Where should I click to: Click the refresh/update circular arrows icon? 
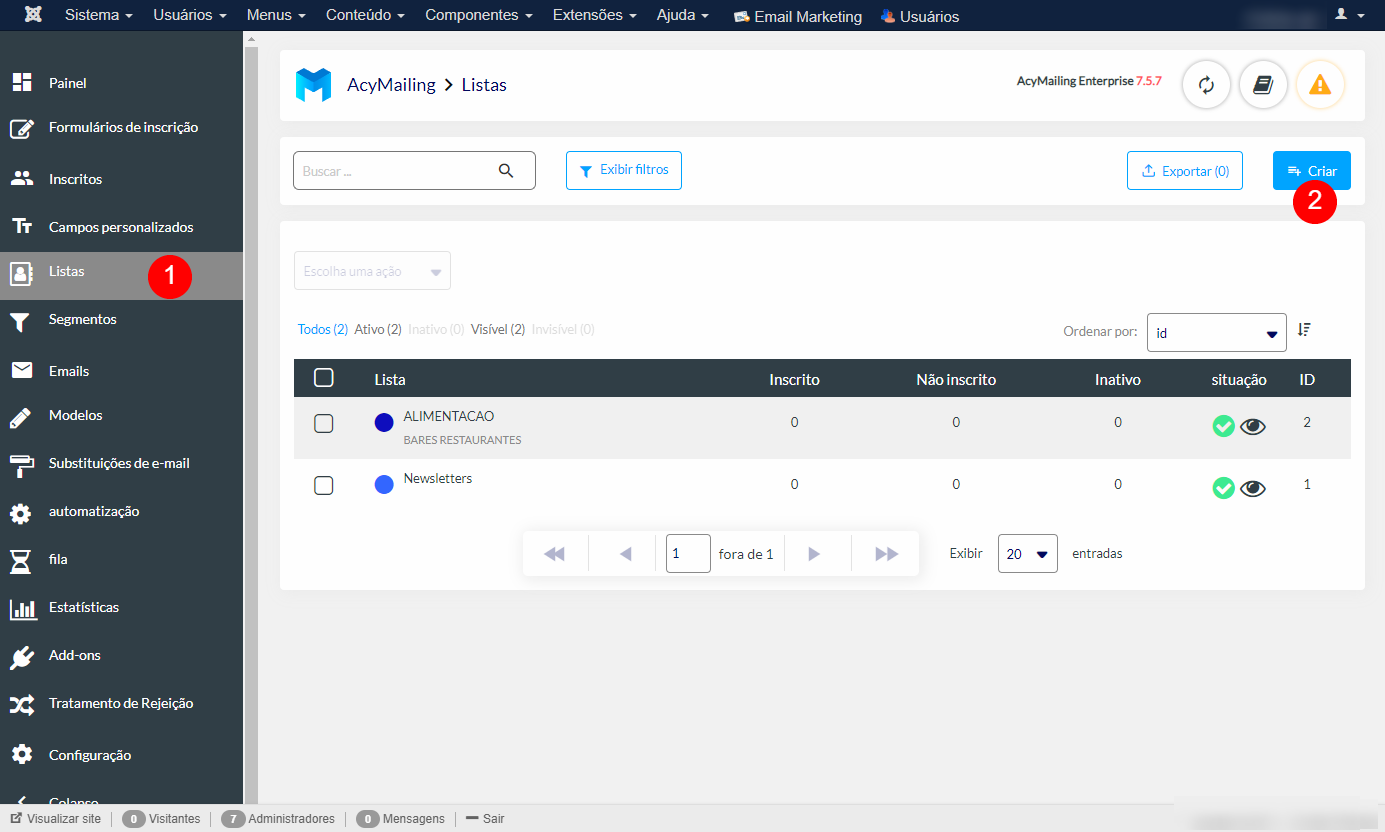pyautogui.click(x=1206, y=85)
